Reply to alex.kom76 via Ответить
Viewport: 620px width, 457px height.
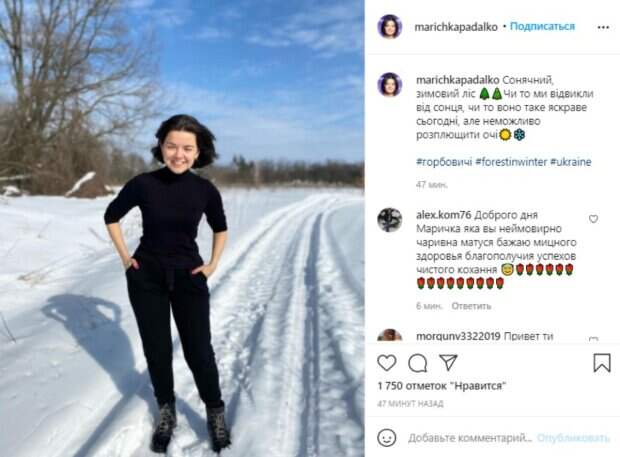pos(471,306)
